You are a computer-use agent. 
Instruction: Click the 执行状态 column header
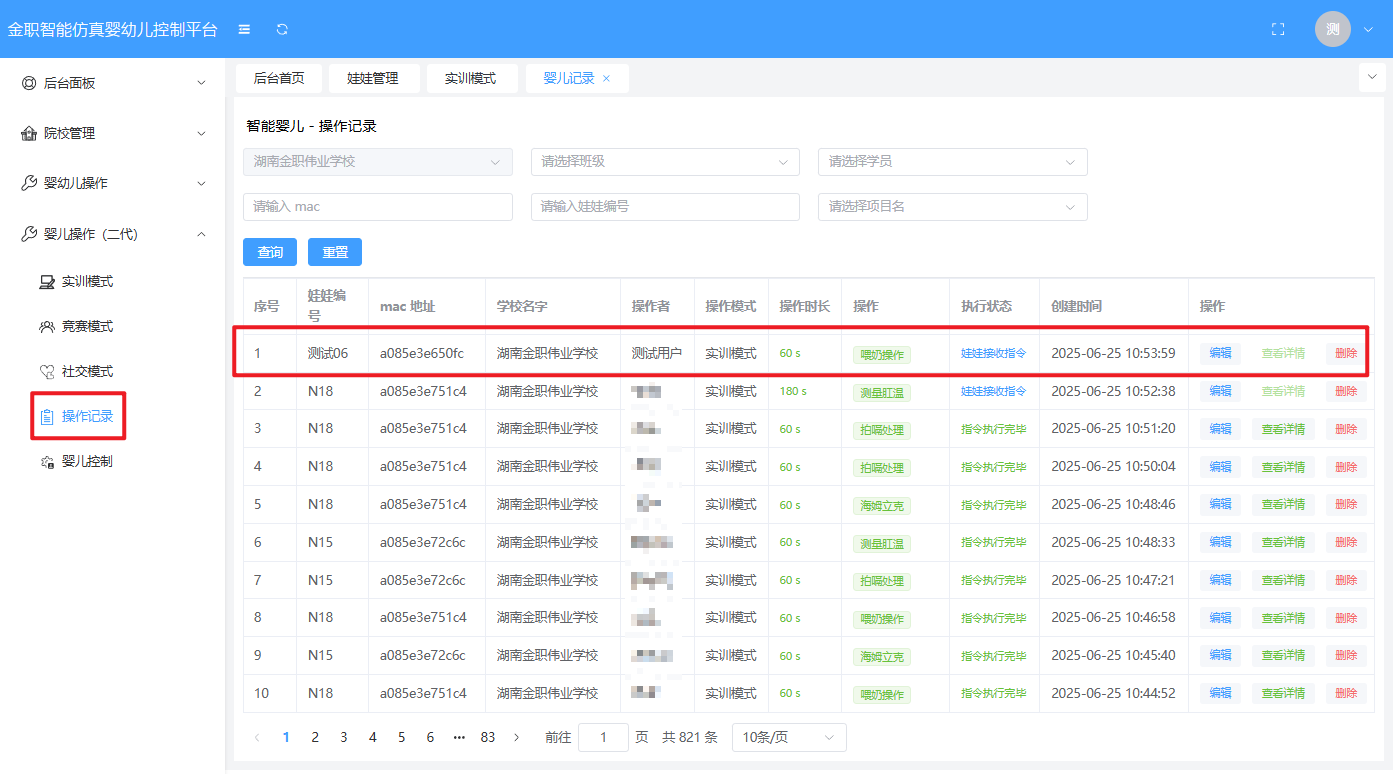tap(987, 306)
